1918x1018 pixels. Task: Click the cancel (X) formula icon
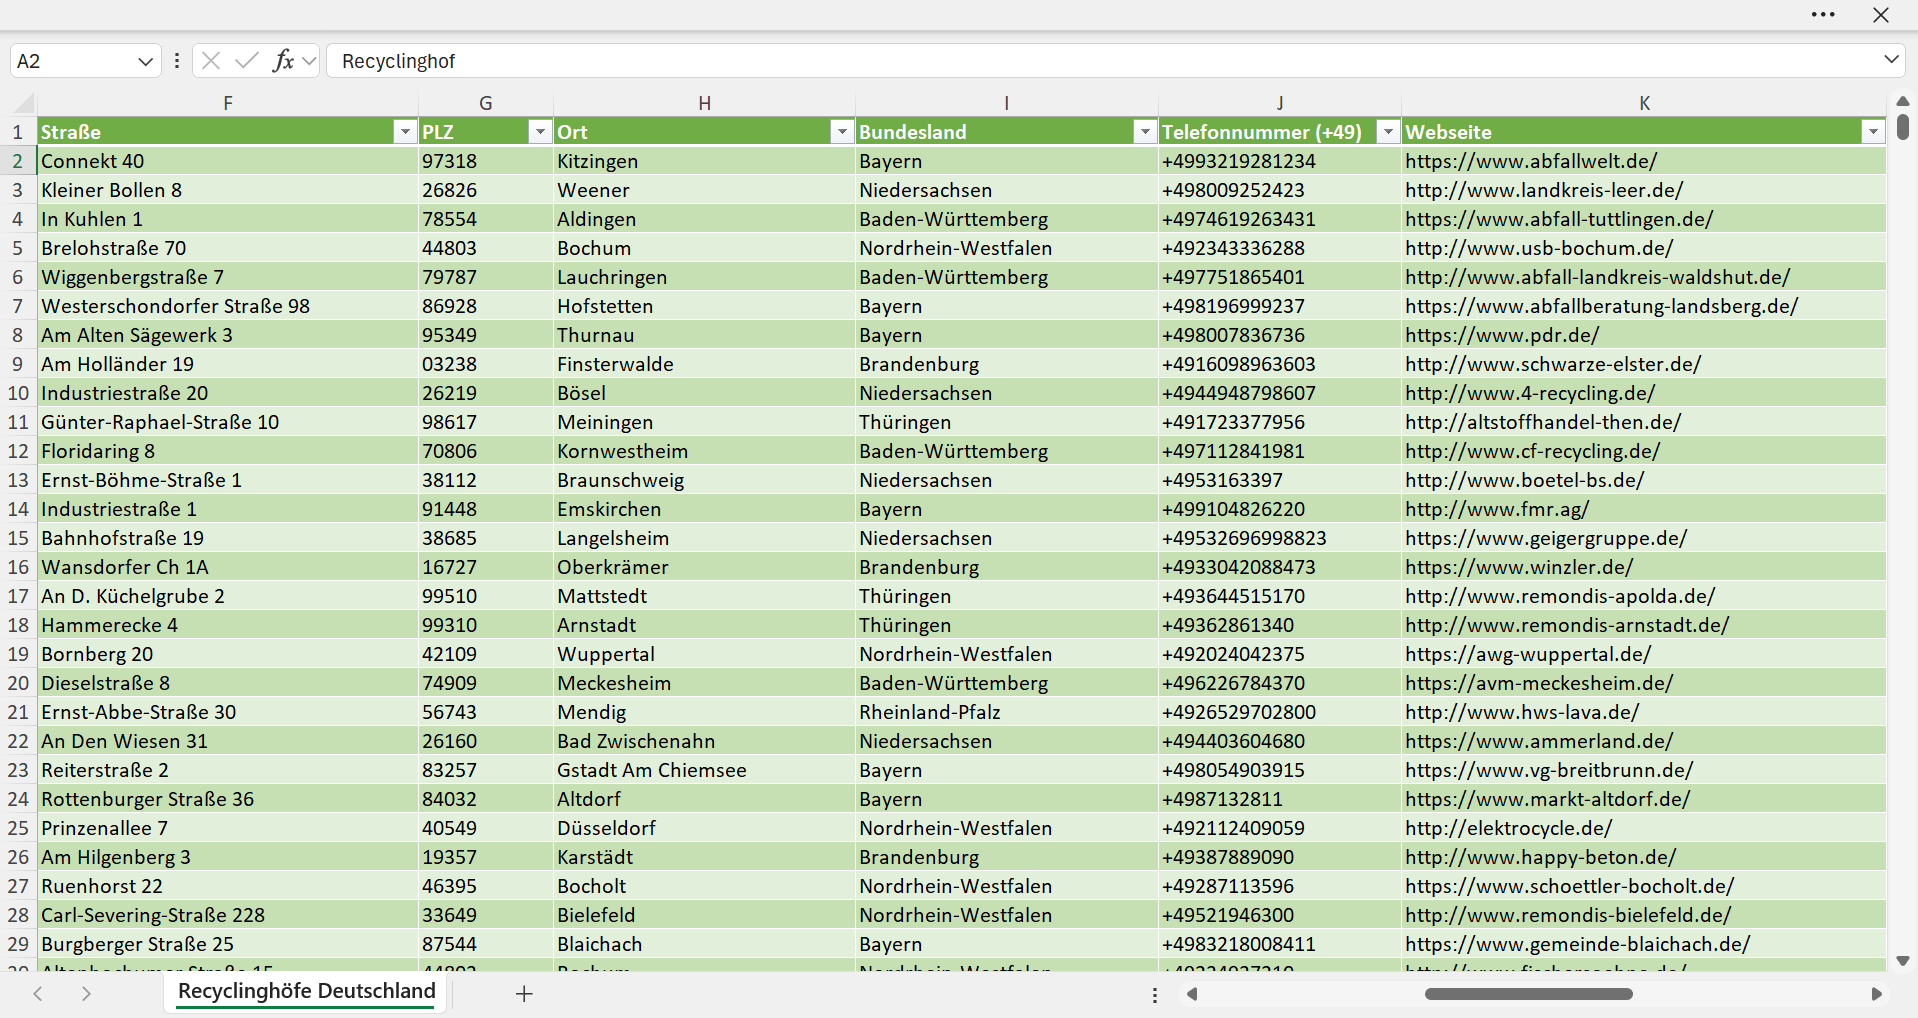[x=211, y=61]
